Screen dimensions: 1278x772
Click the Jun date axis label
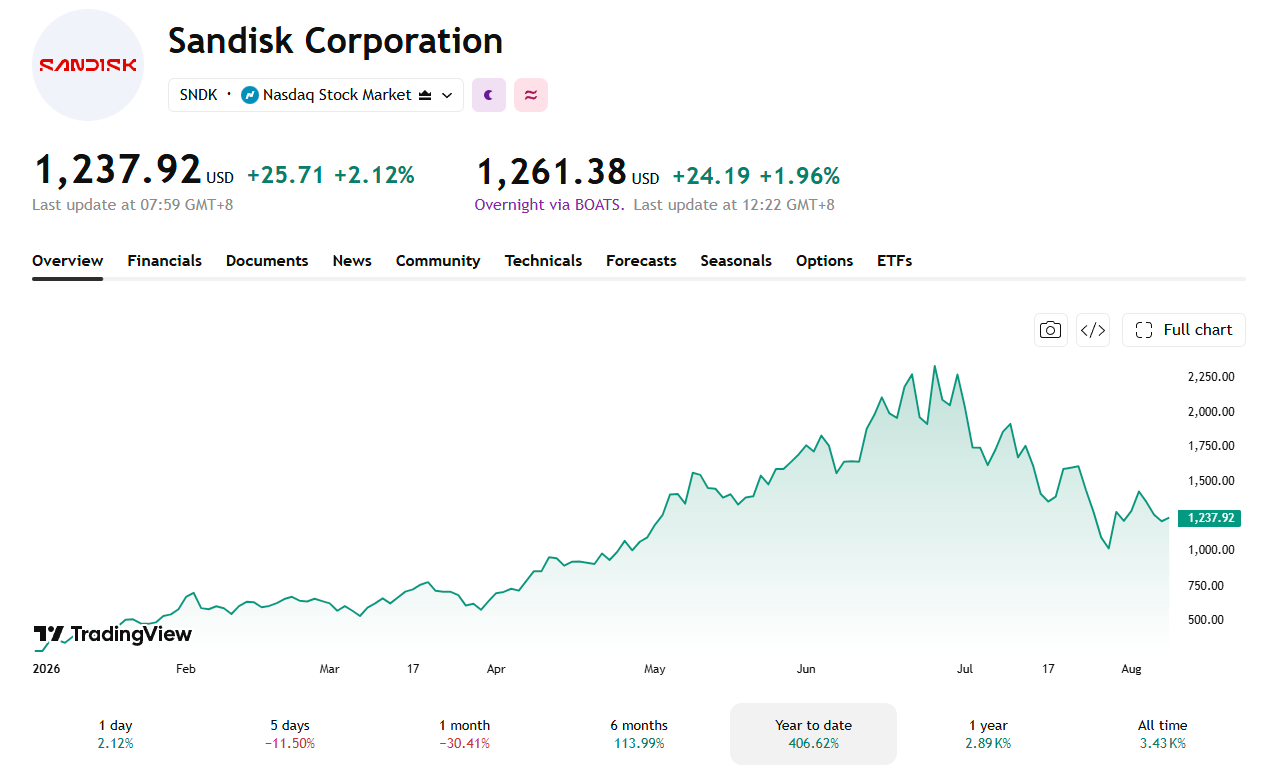point(806,669)
